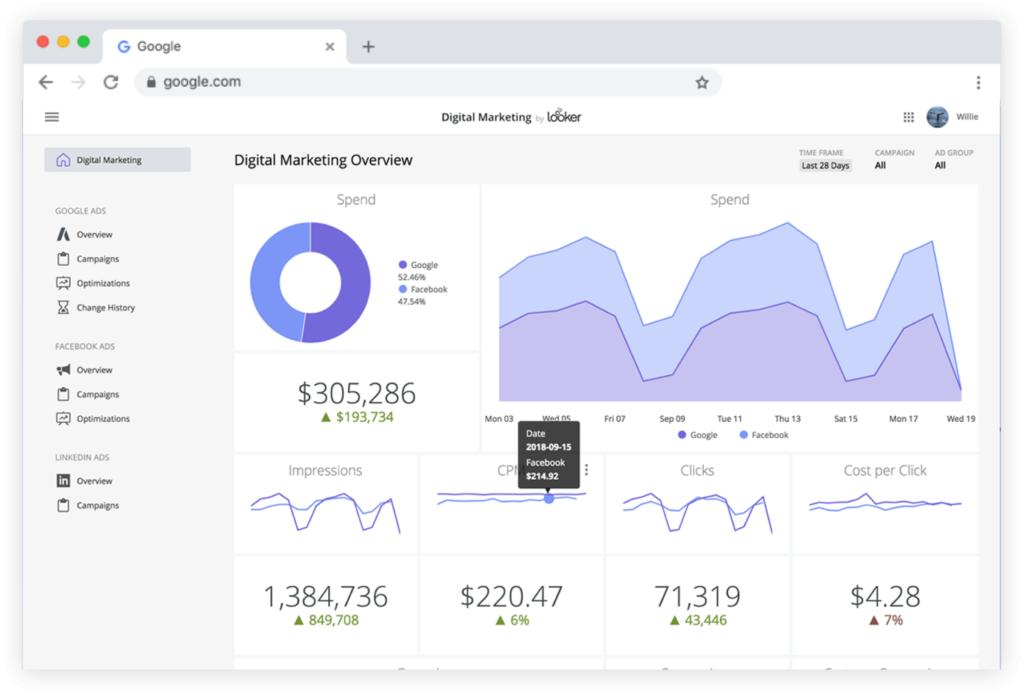Expand the Ad Group filter dropdown
Screen dimensions: 1024x694
coord(940,166)
